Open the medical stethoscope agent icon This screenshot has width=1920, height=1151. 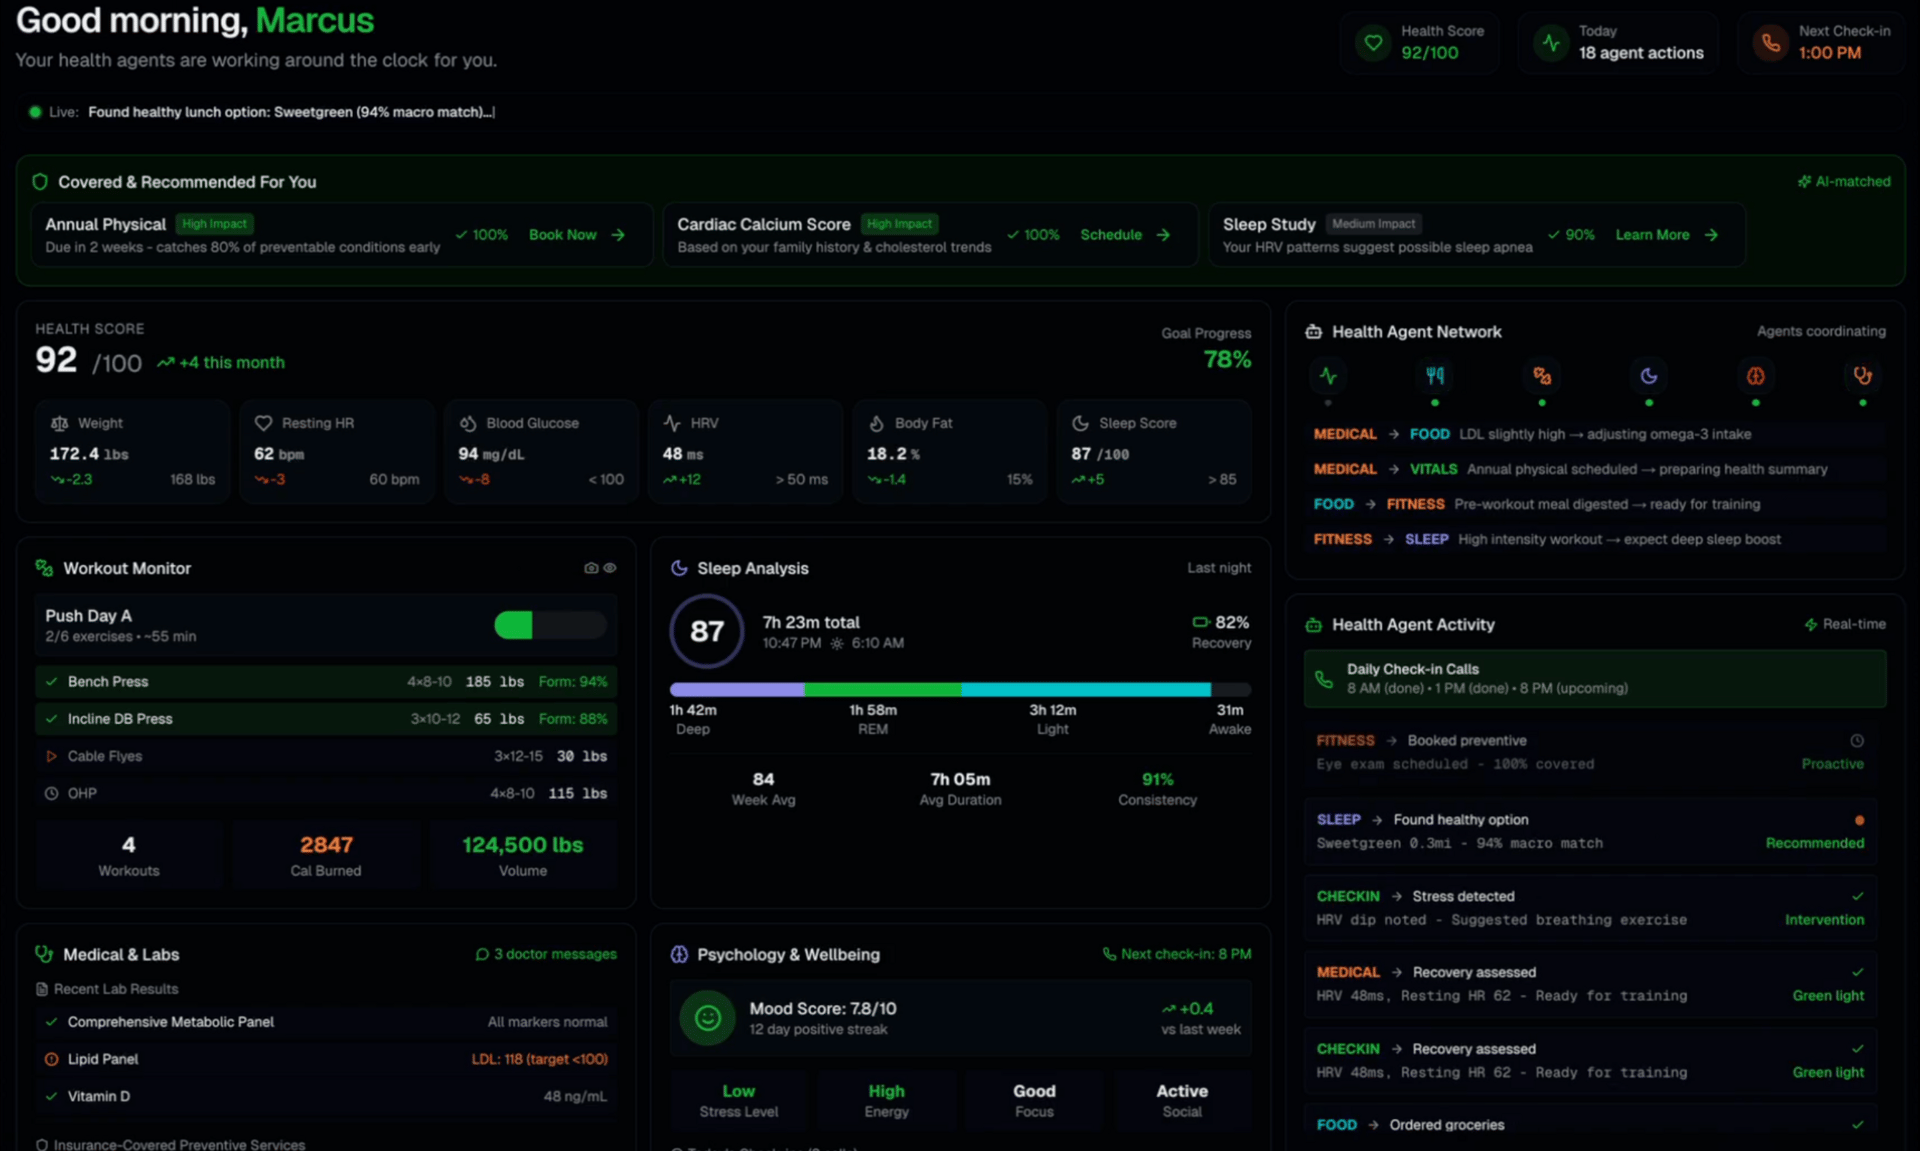coord(1862,376)
